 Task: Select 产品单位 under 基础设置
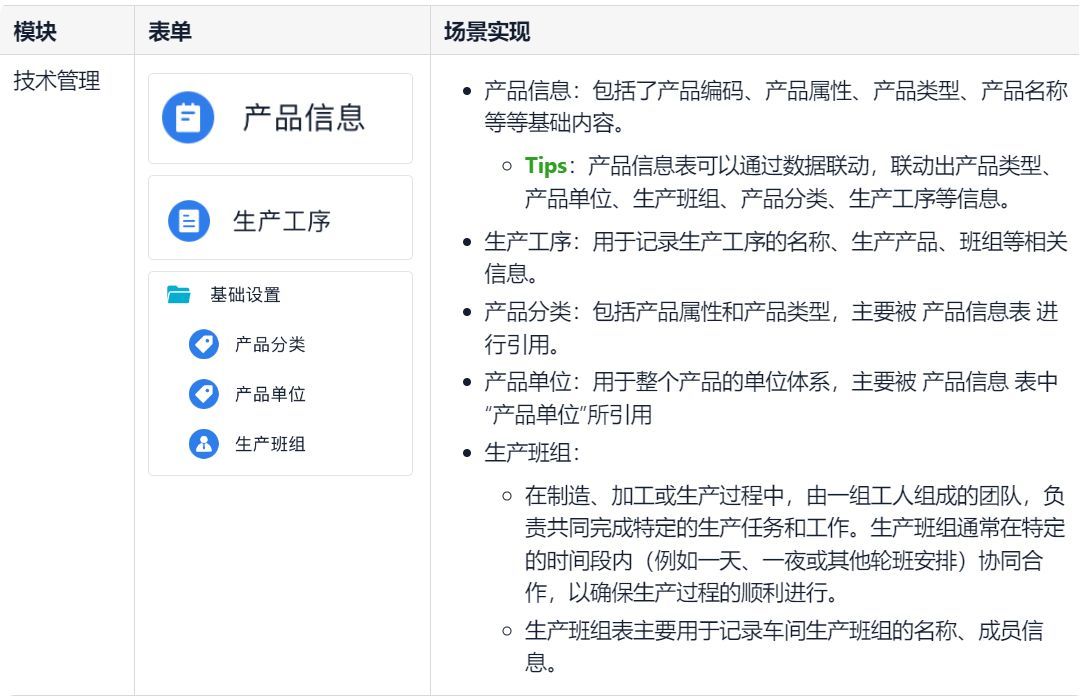pyautogui.click(x=270, y=394)
